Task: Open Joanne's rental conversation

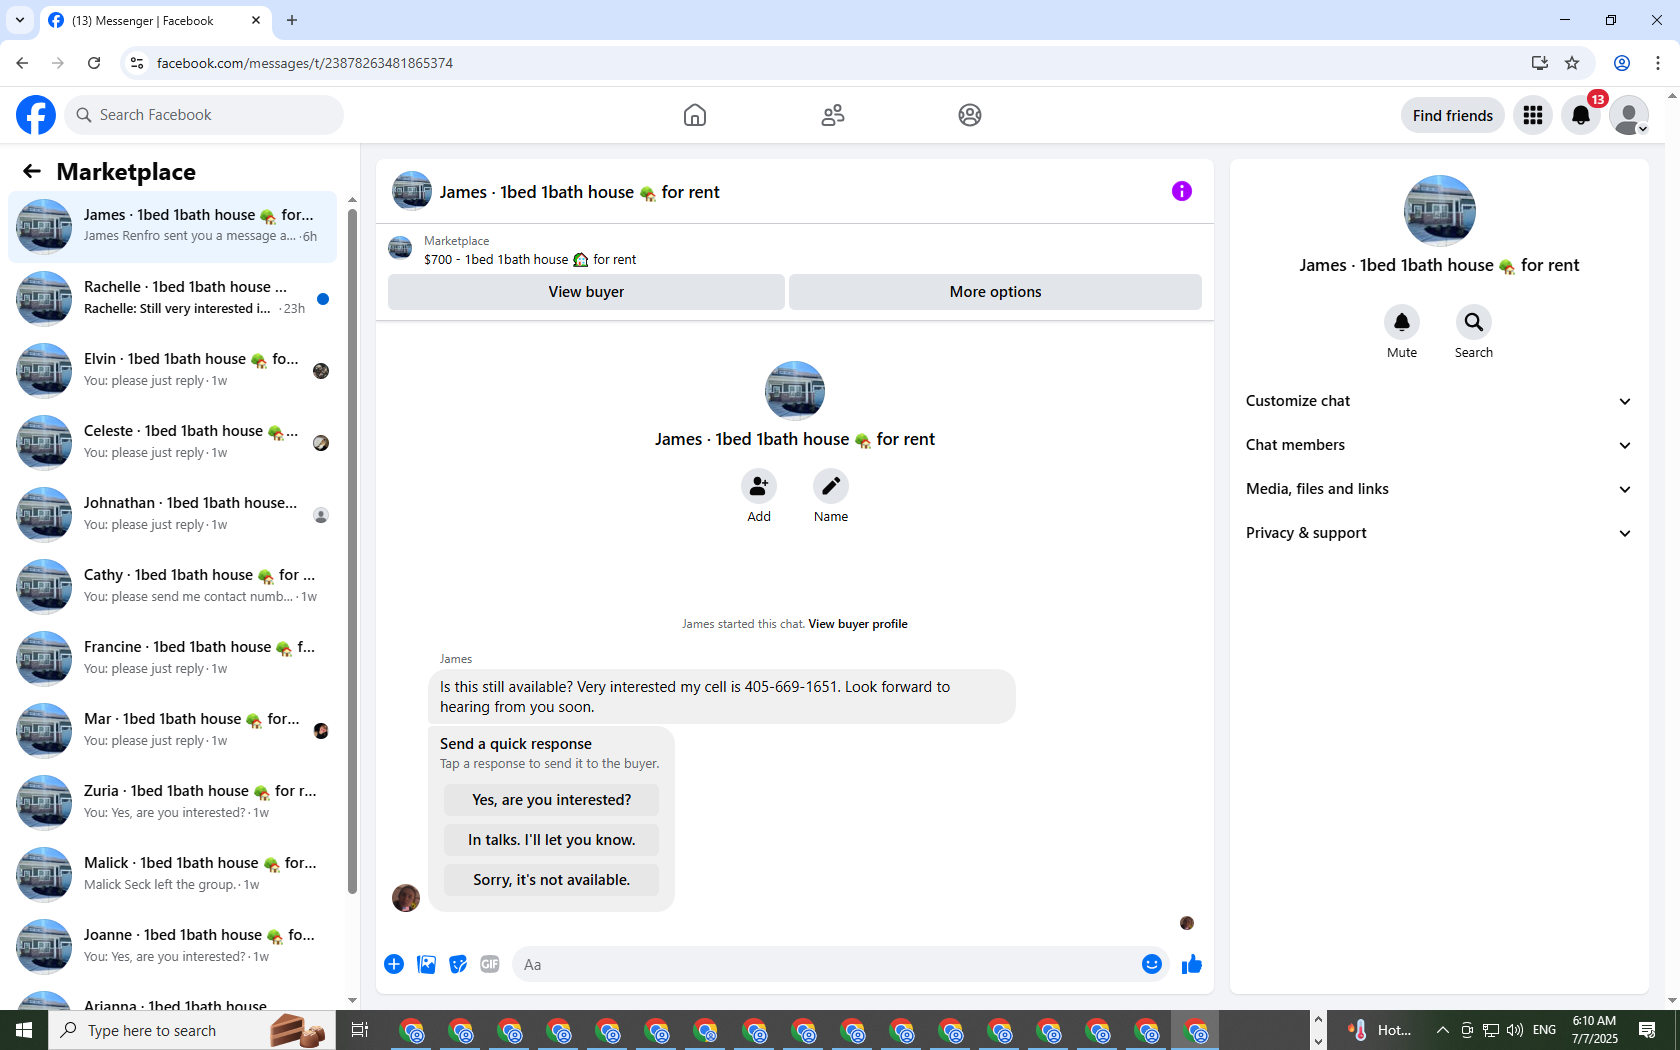Action: (173, 947)
